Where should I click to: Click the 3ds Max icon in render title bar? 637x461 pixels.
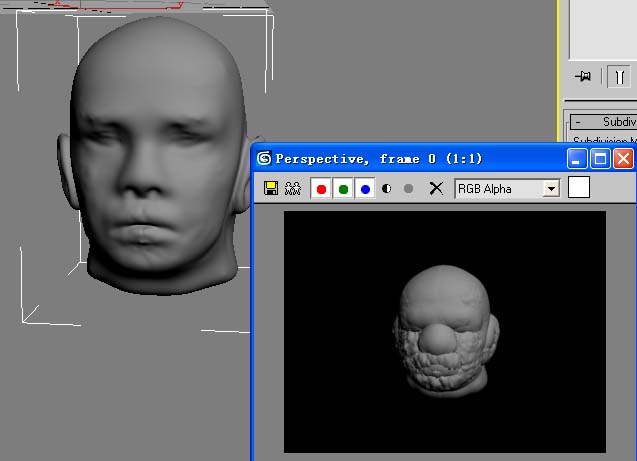[264, 158]
